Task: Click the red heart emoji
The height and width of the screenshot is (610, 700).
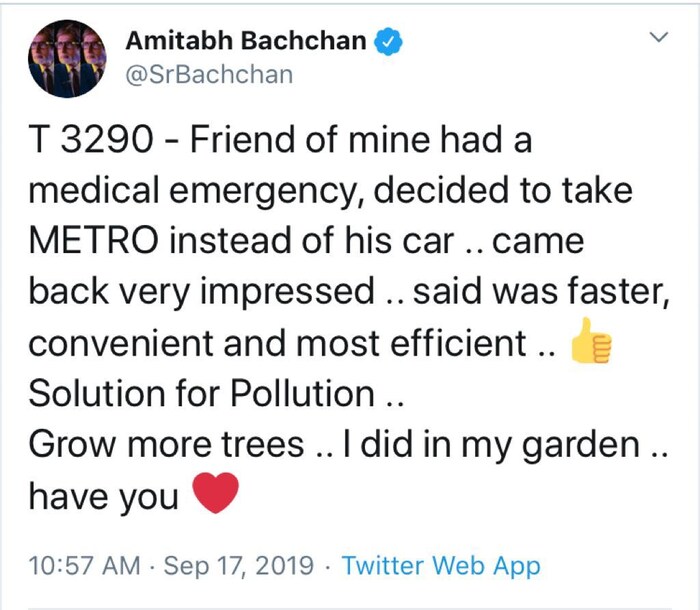Action: [x=214, y=494]
